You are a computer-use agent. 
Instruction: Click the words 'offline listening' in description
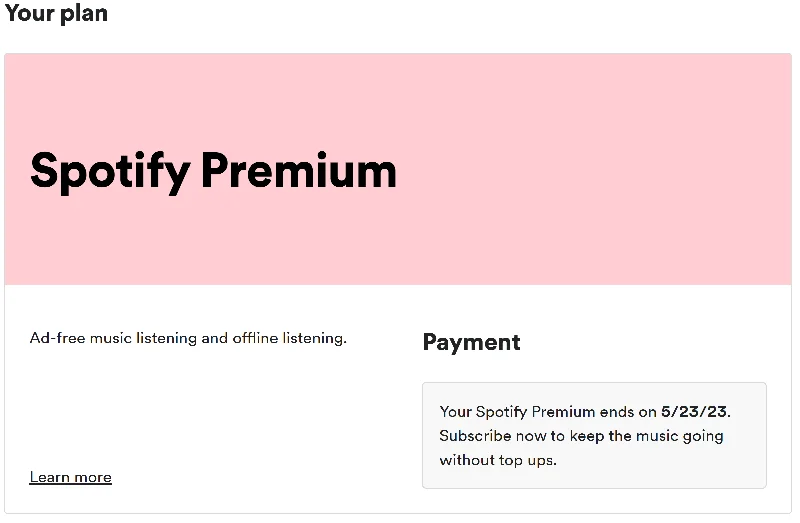click(288, 338)
